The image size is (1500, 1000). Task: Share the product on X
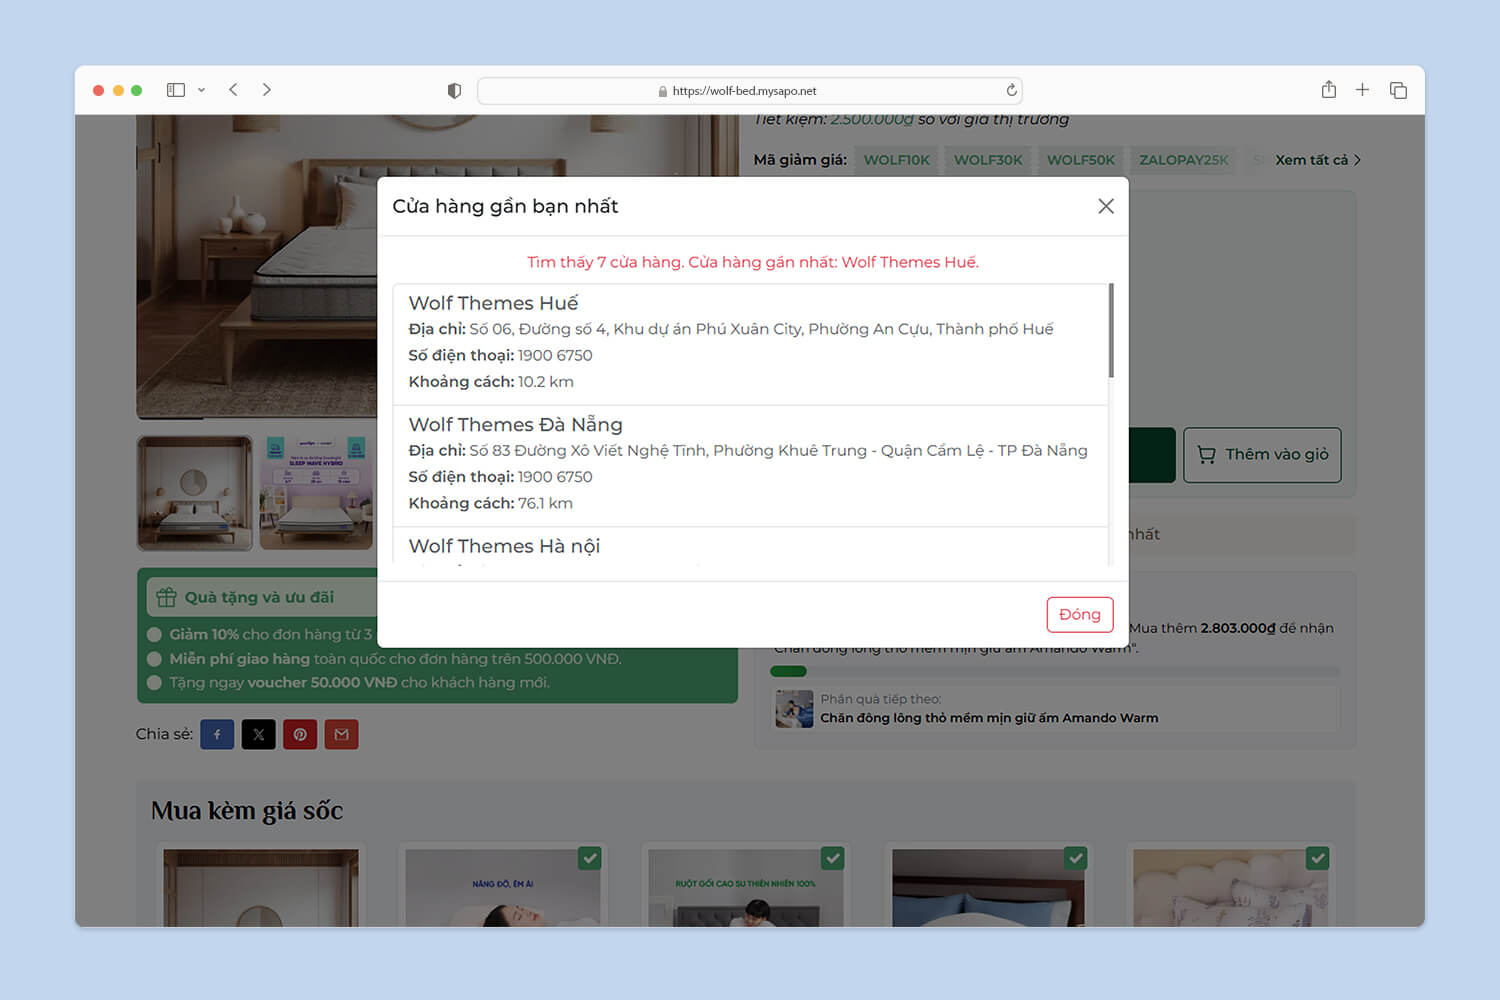(258, 734)
